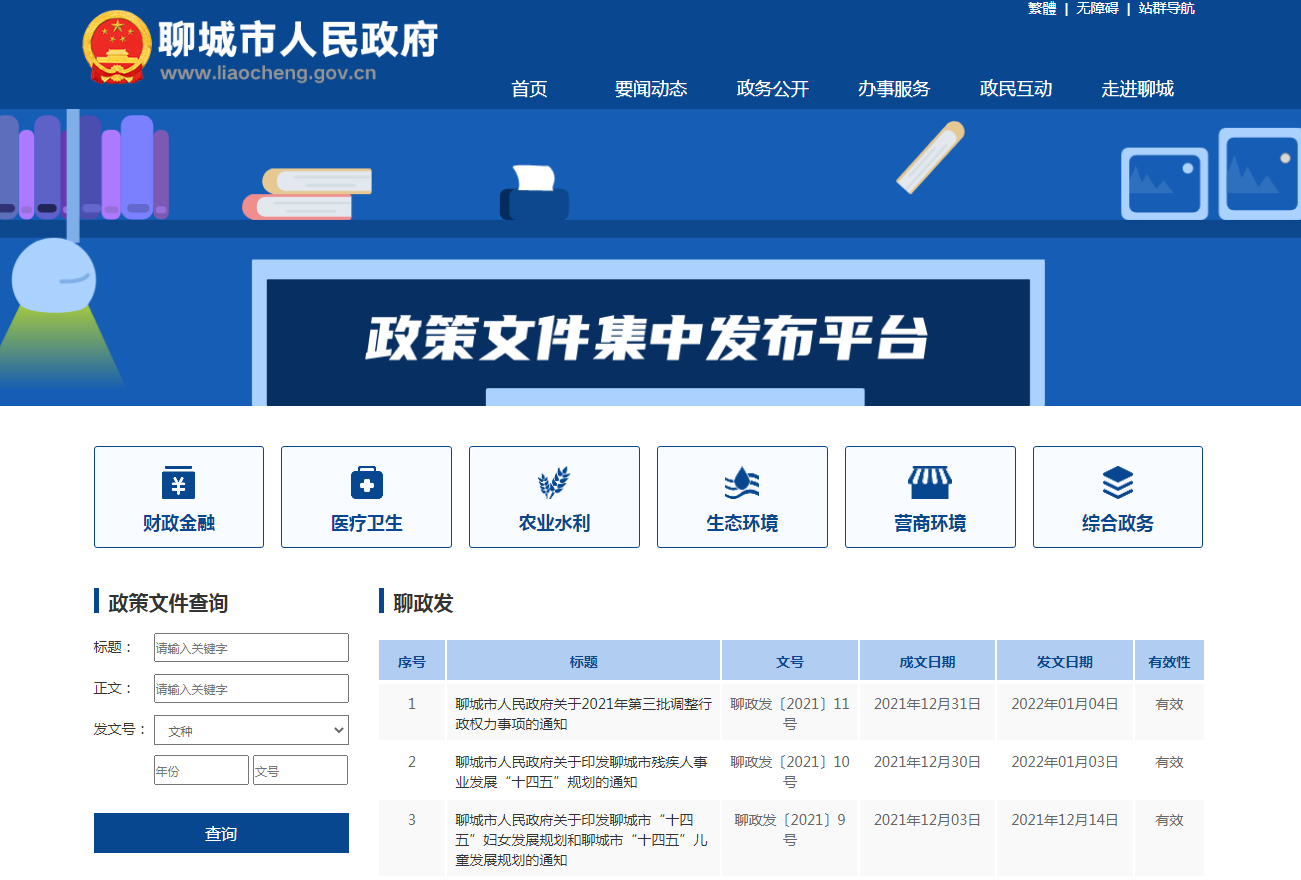The height and width of the screenshot is (880, 1301).
Task: Enable 无障碍 accessibility mode
Action: click(x=1096, y=11)
